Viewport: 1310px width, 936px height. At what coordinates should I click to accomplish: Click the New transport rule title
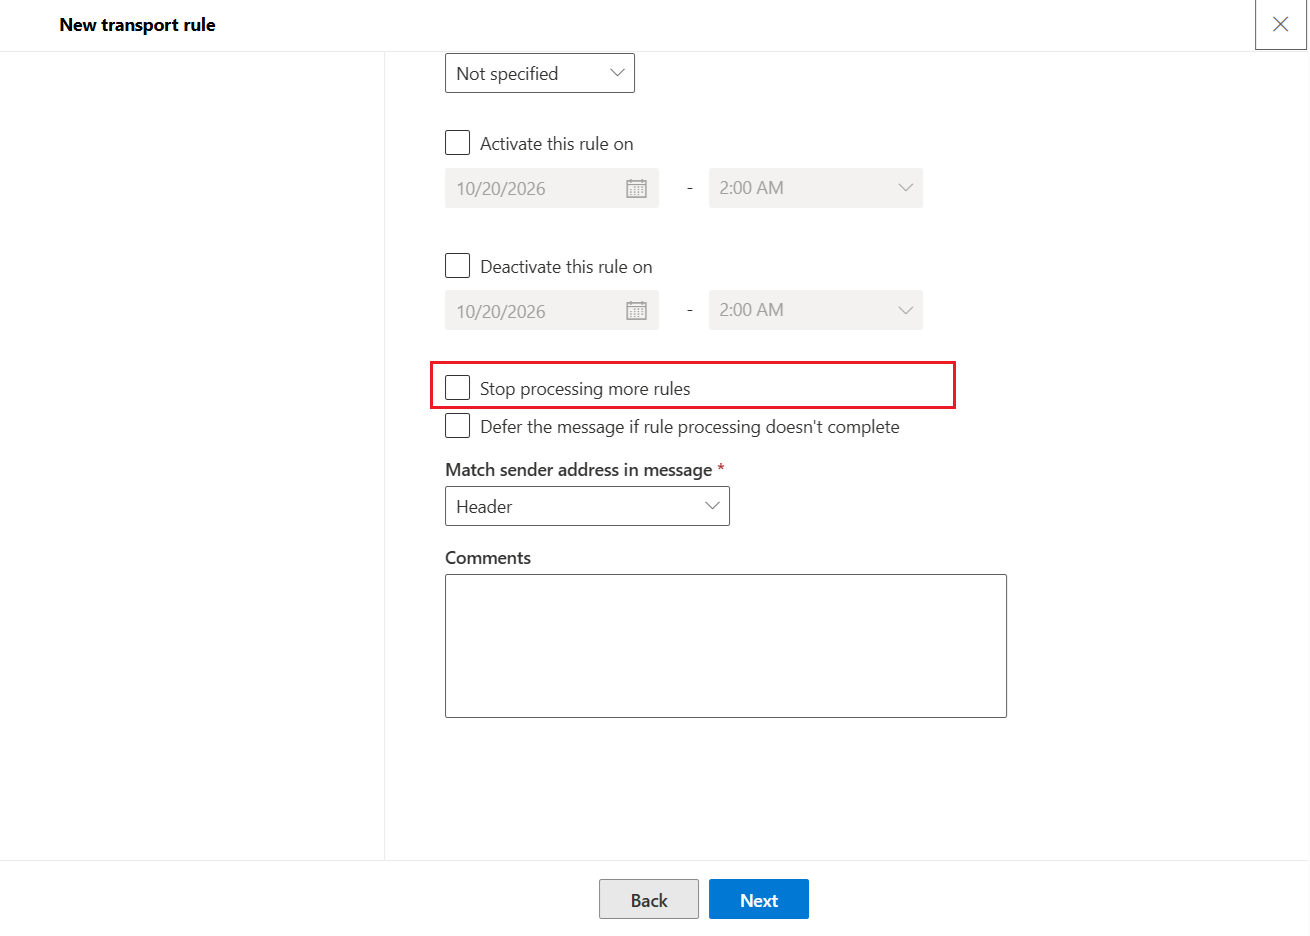[138, 25]
